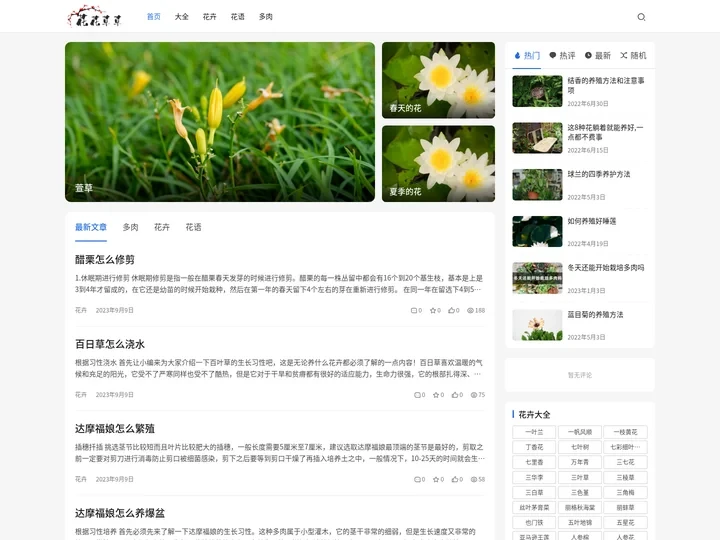Select the 花语 tab above the article list
This screenshot has height=540, width=720.
[x=193, y=227]
